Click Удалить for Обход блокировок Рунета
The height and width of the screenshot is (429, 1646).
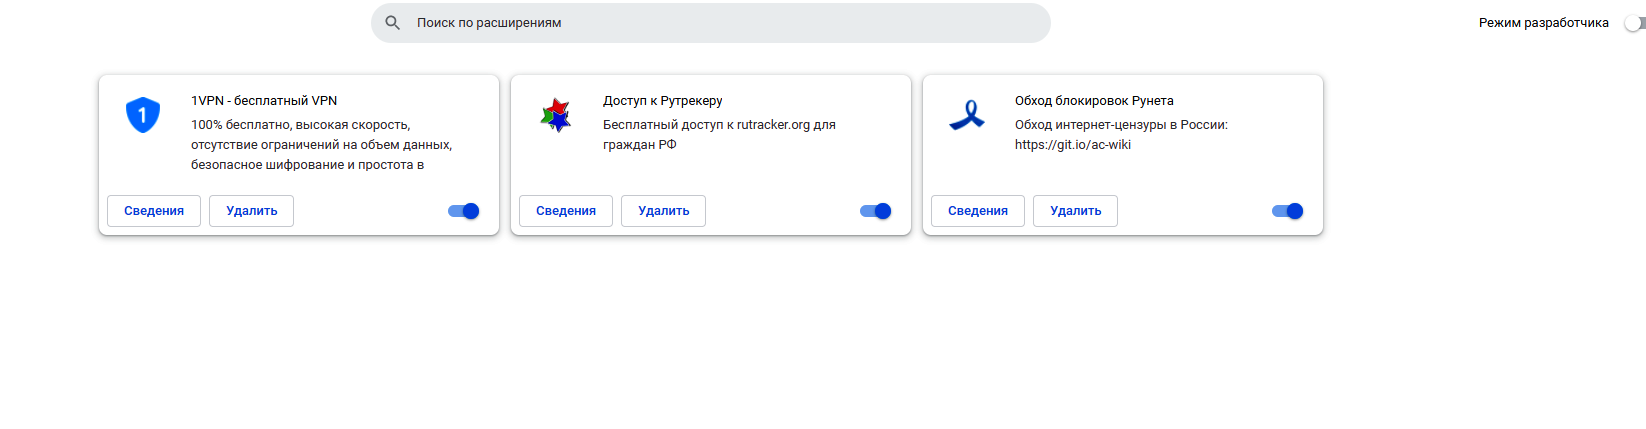[x=1075, y=211]
